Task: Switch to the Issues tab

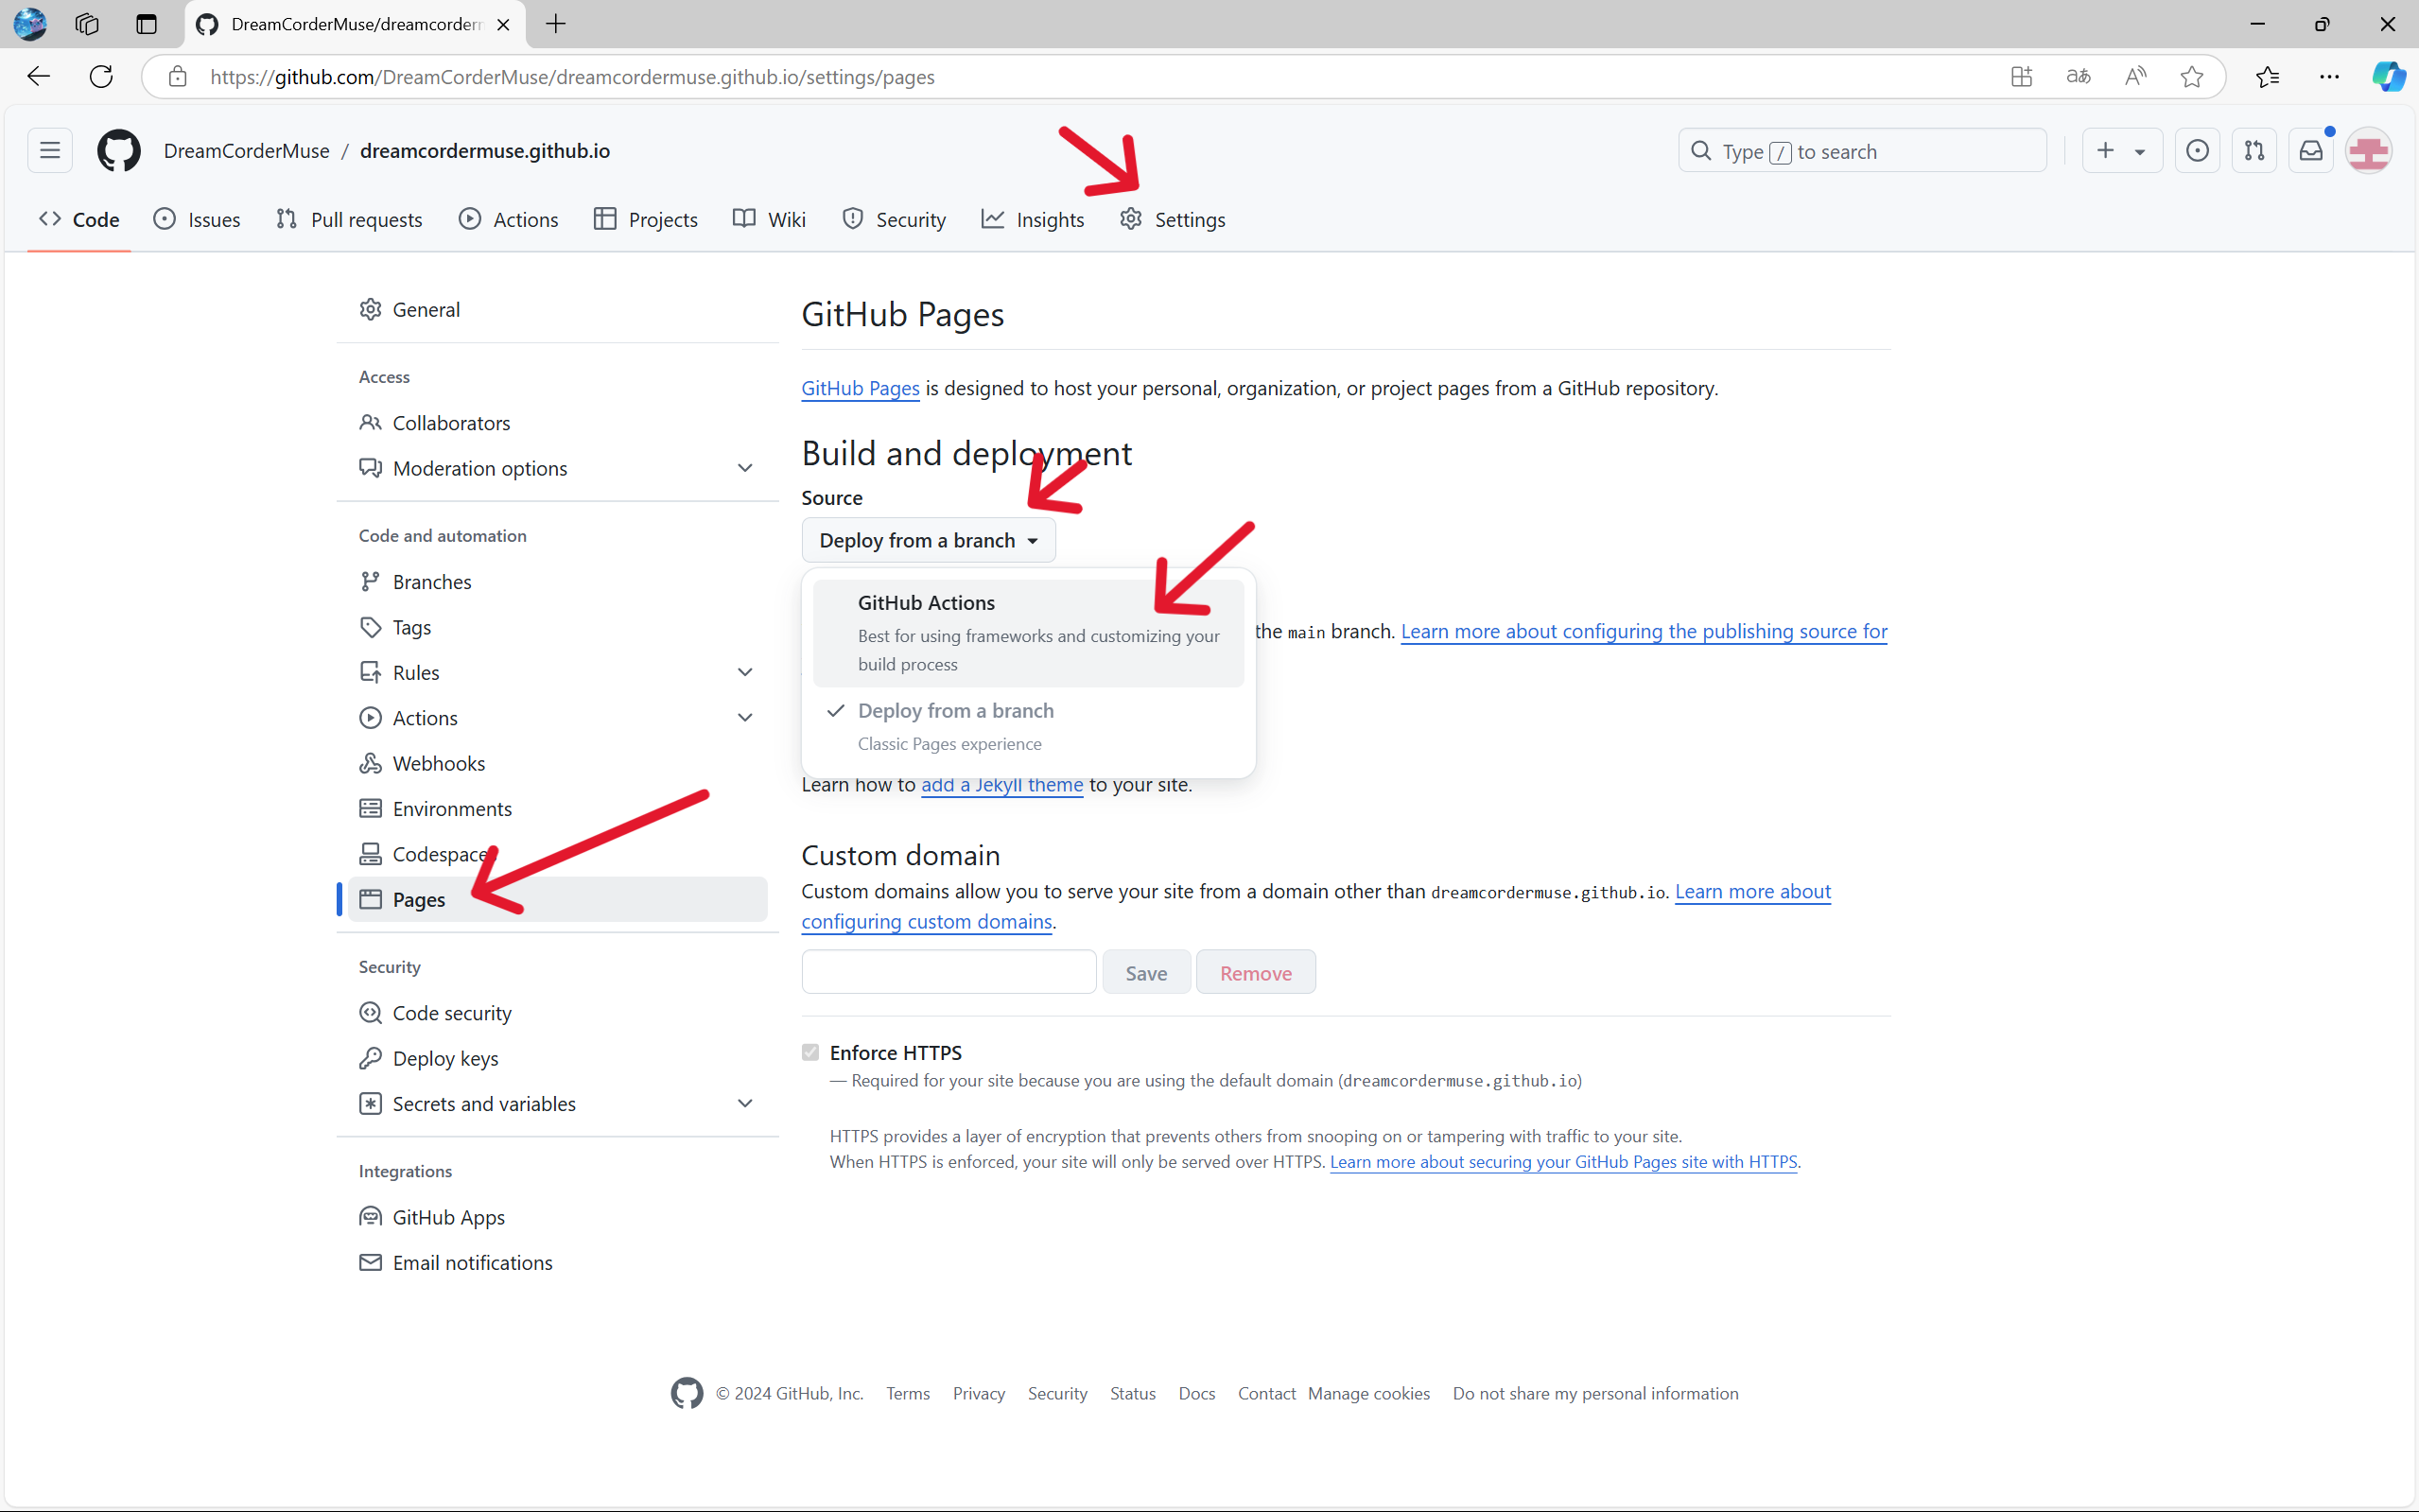Action: 197,219
